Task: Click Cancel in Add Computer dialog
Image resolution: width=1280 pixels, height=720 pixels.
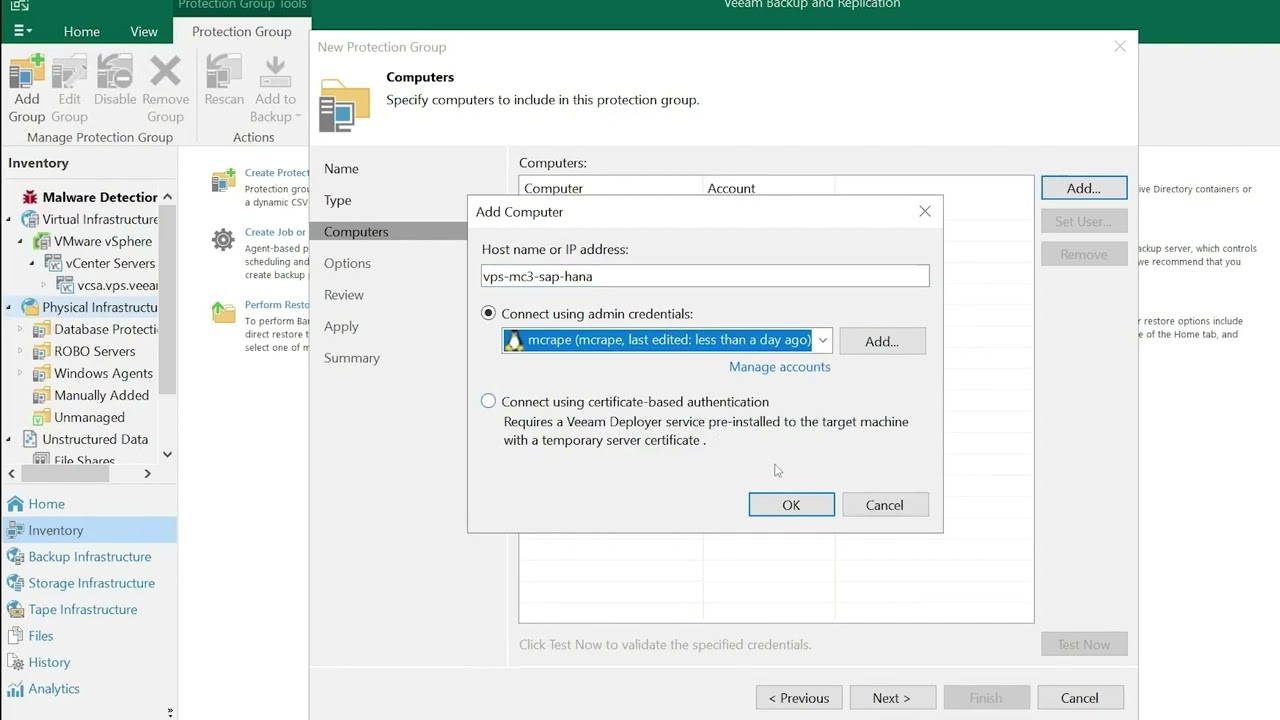Action: (x=885, y=505)
